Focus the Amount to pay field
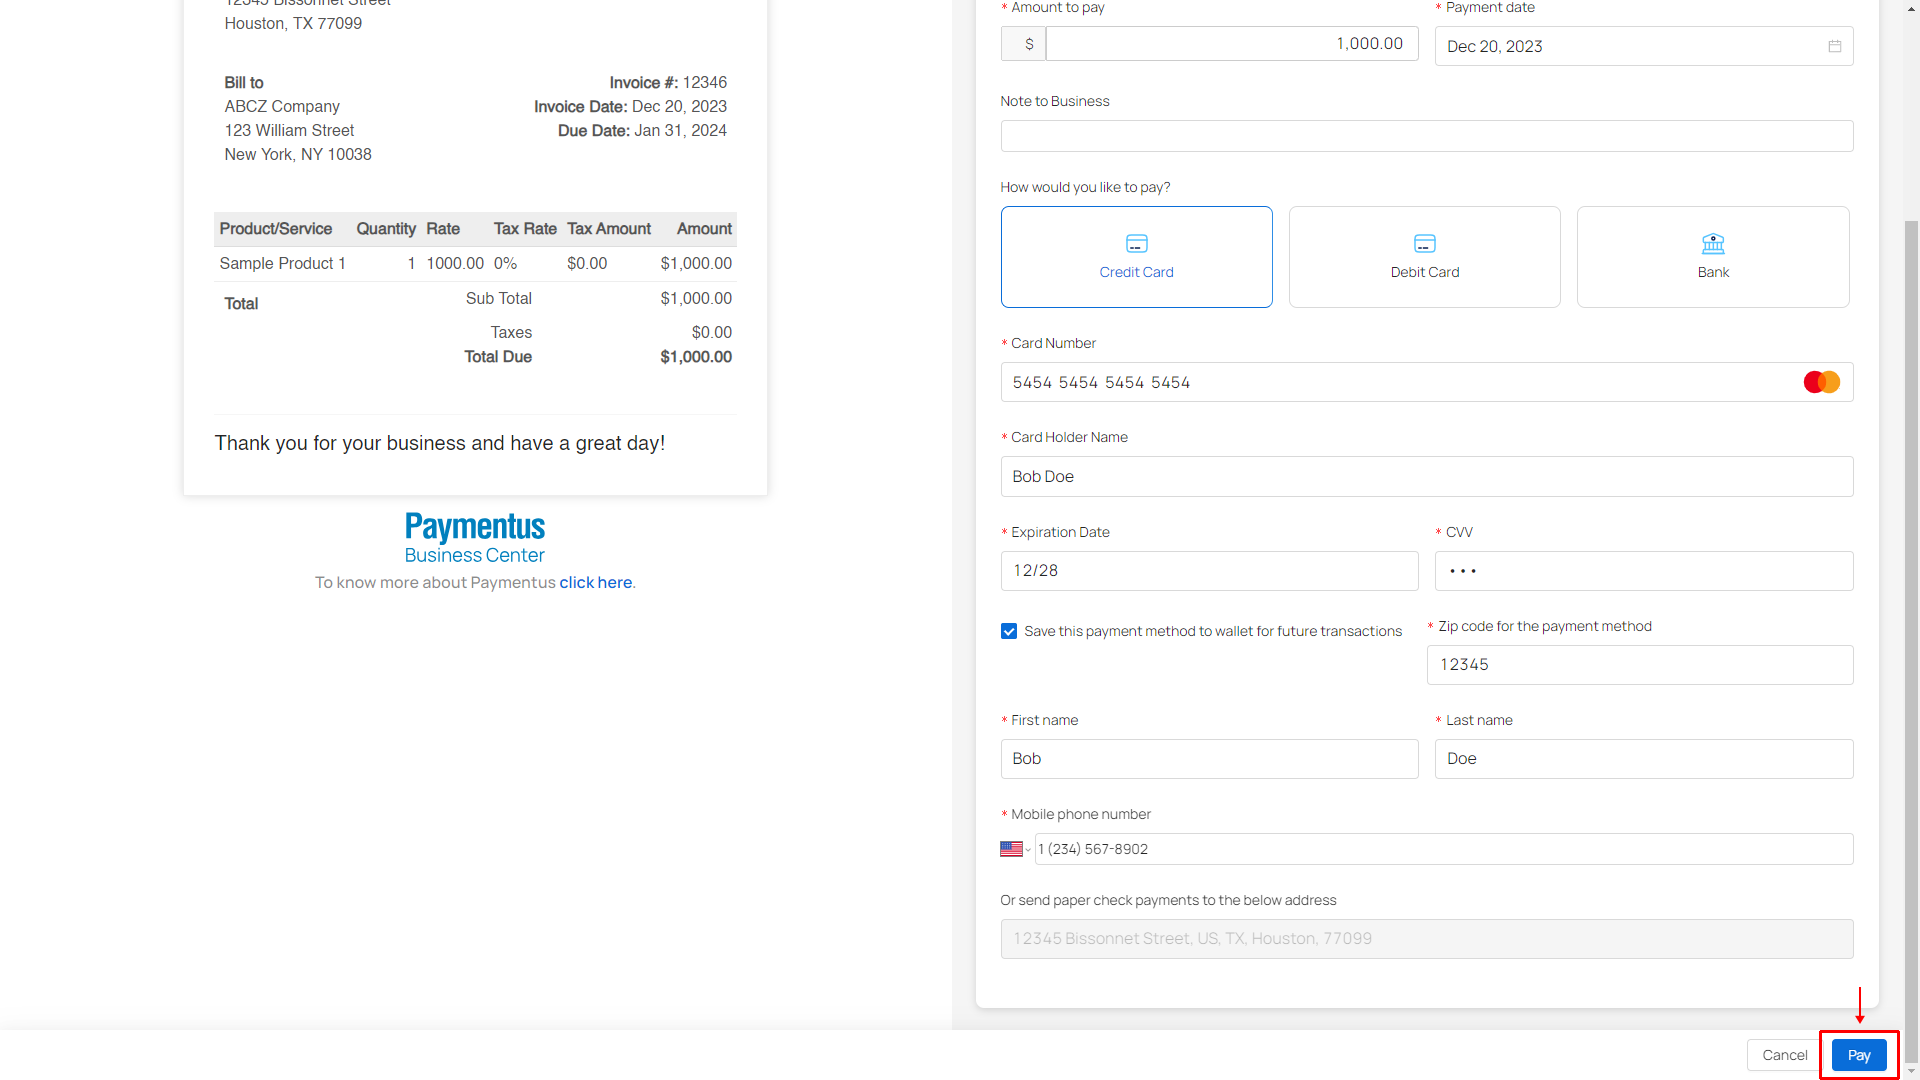The height and width of the screenshot is (1080, 1920). pyautogui.click(x=1231, y=44)
